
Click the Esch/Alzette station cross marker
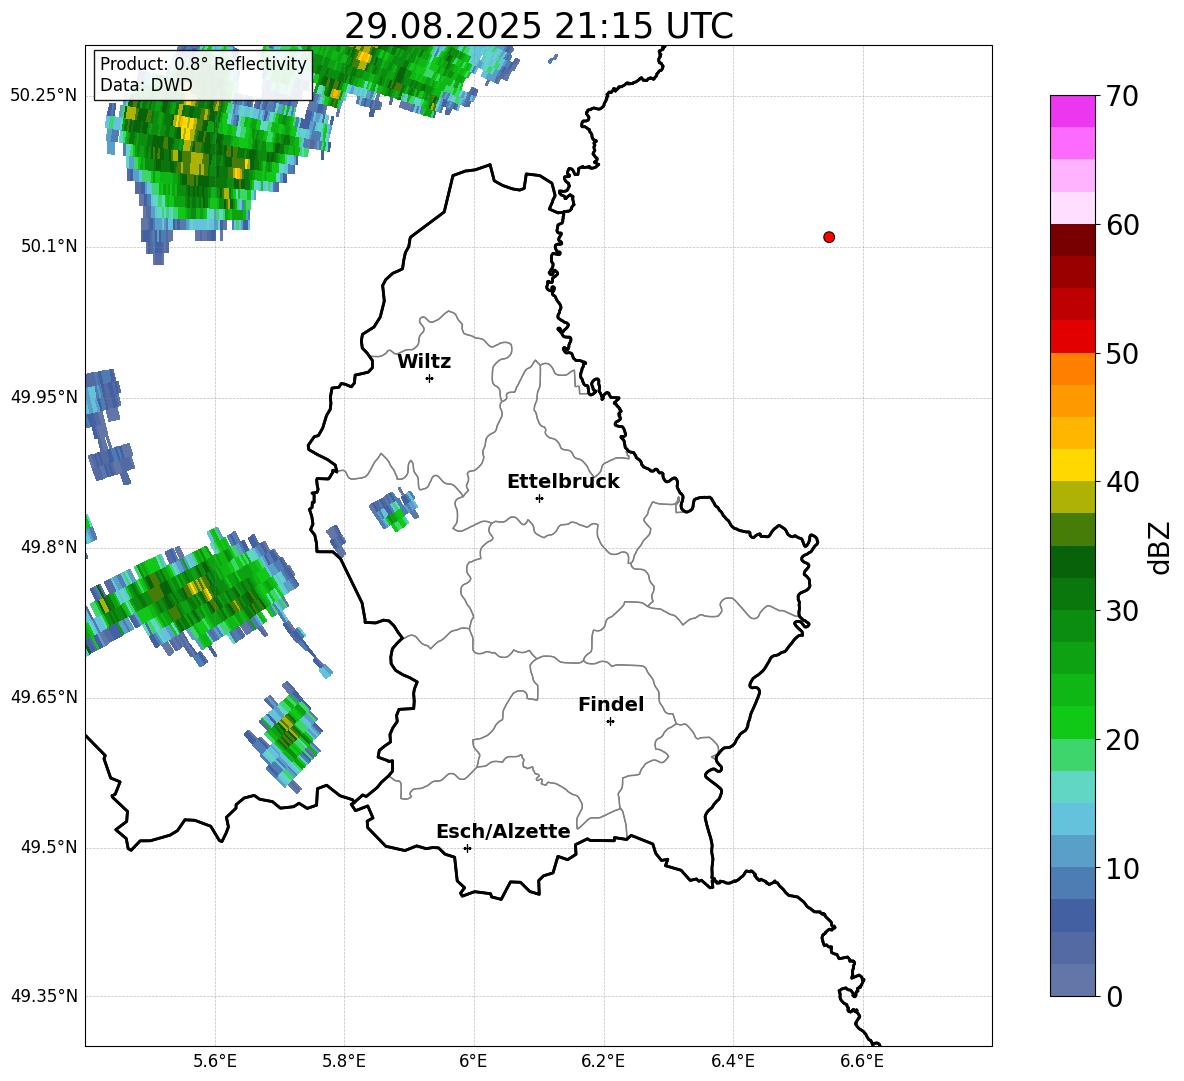click(x=467, y=848)
